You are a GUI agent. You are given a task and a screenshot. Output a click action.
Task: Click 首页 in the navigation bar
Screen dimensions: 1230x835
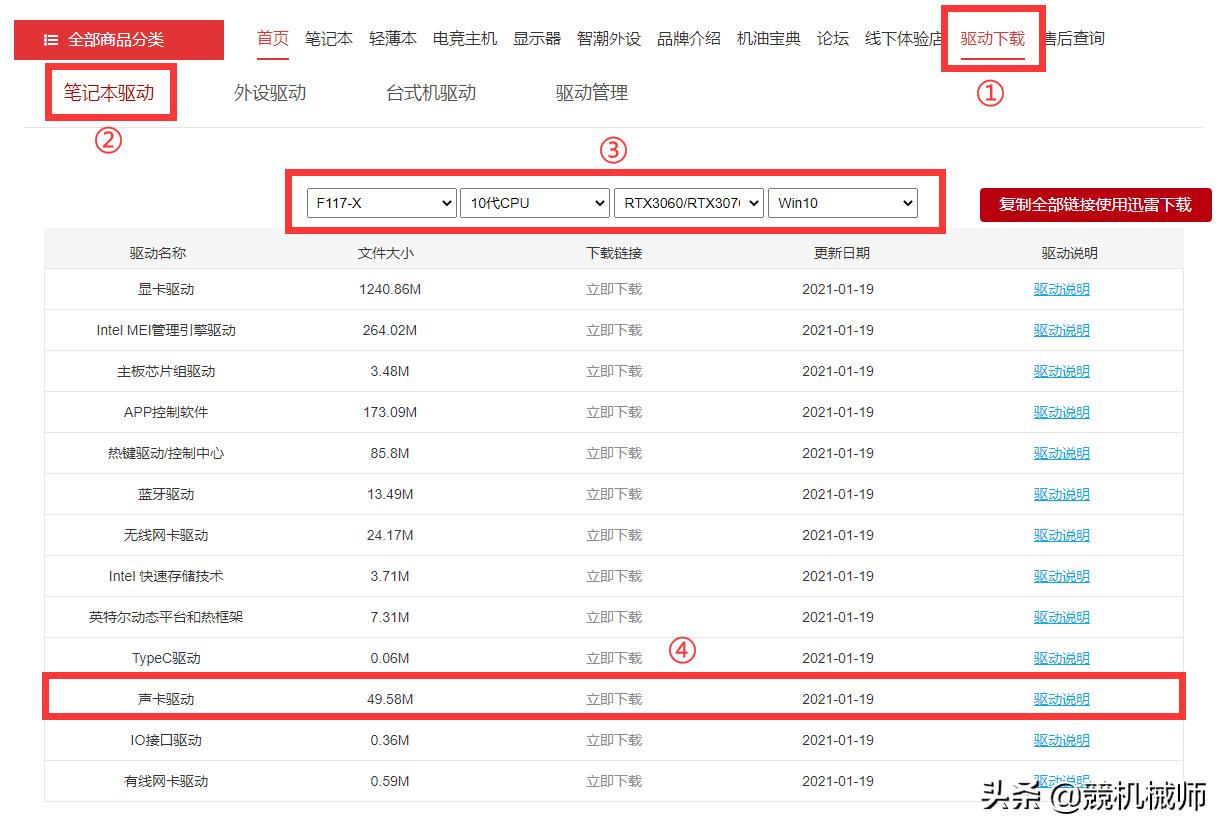click(272, 38)
